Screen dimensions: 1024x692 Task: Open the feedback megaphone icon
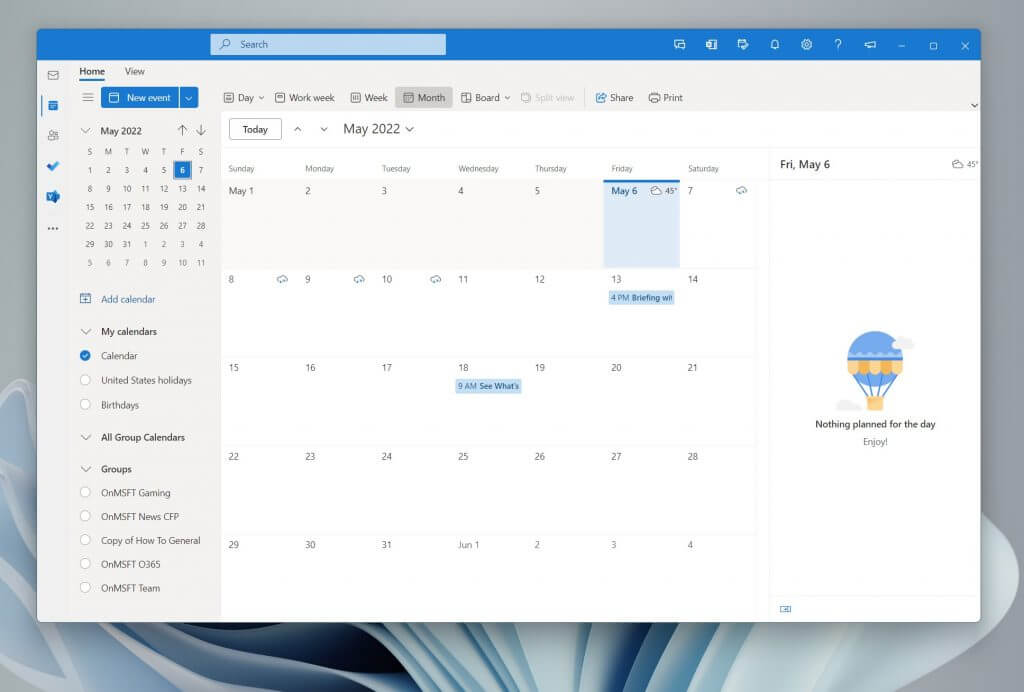870,44
